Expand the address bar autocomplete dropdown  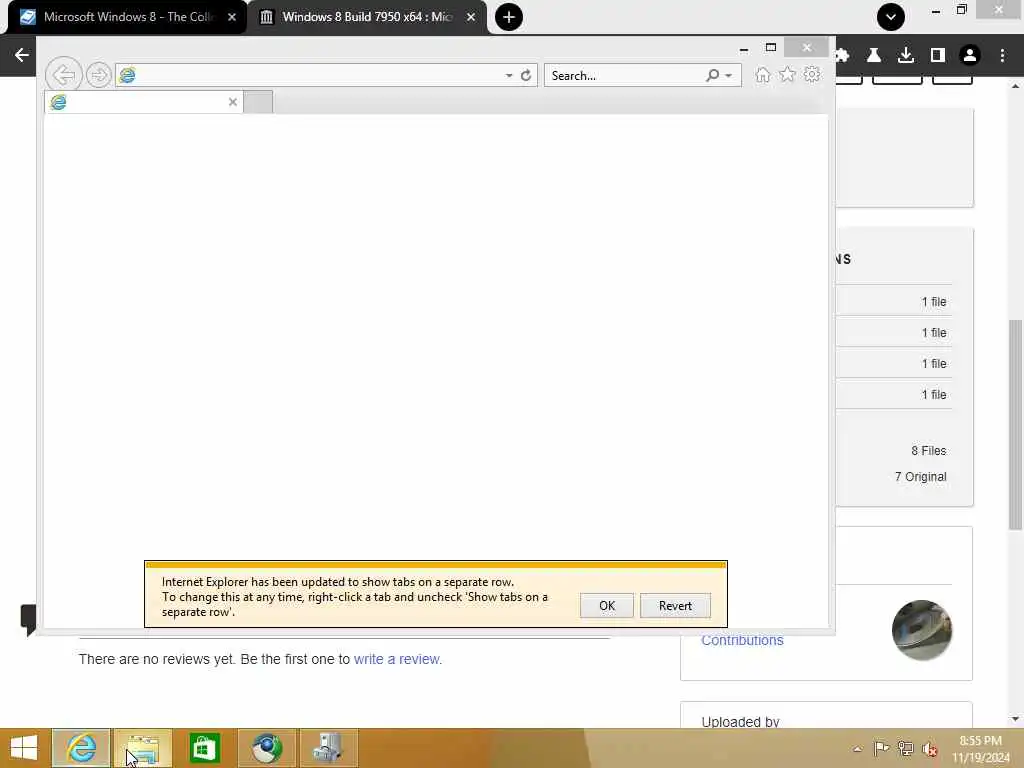pos(509,76)
